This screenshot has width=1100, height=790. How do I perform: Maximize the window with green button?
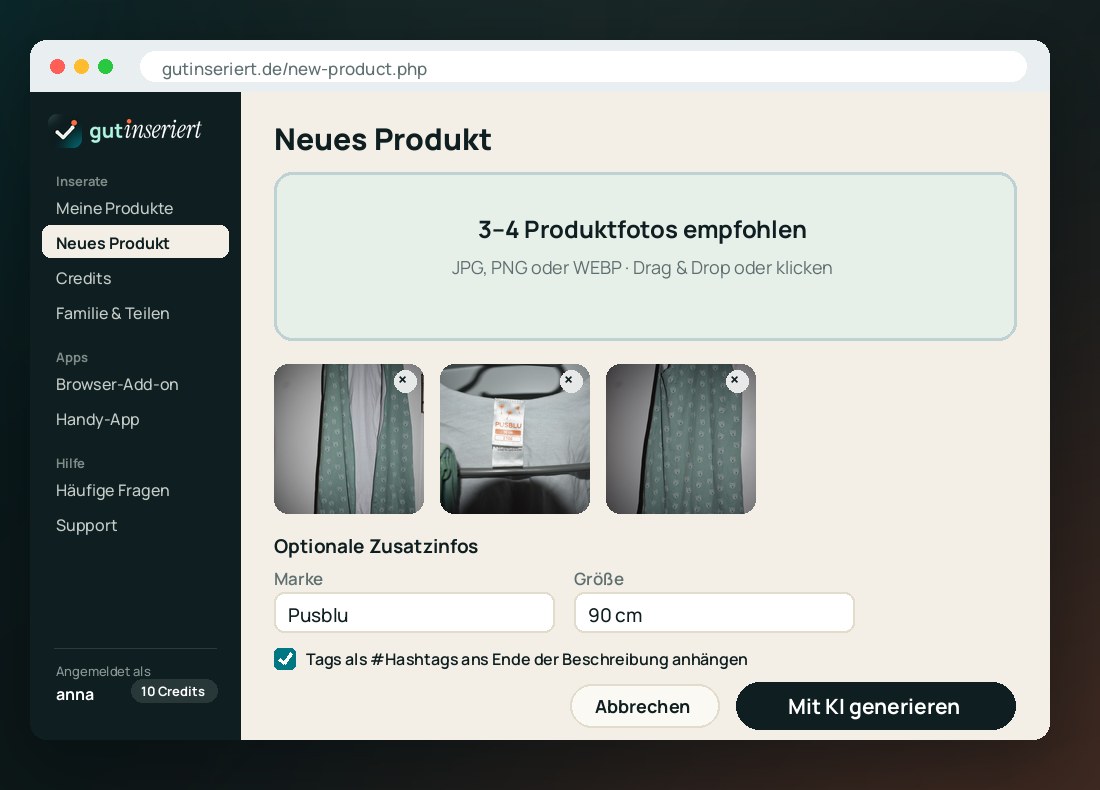point(105,67)
